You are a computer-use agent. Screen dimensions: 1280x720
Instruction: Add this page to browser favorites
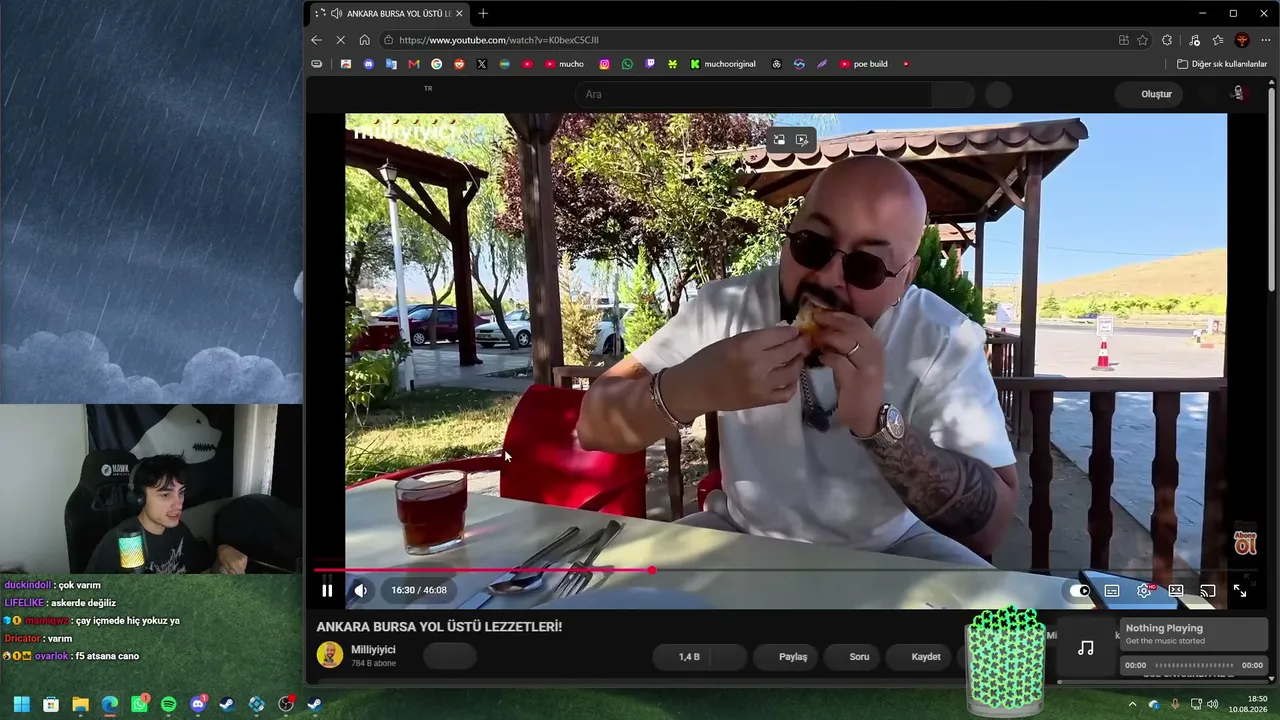[1143, 40]
